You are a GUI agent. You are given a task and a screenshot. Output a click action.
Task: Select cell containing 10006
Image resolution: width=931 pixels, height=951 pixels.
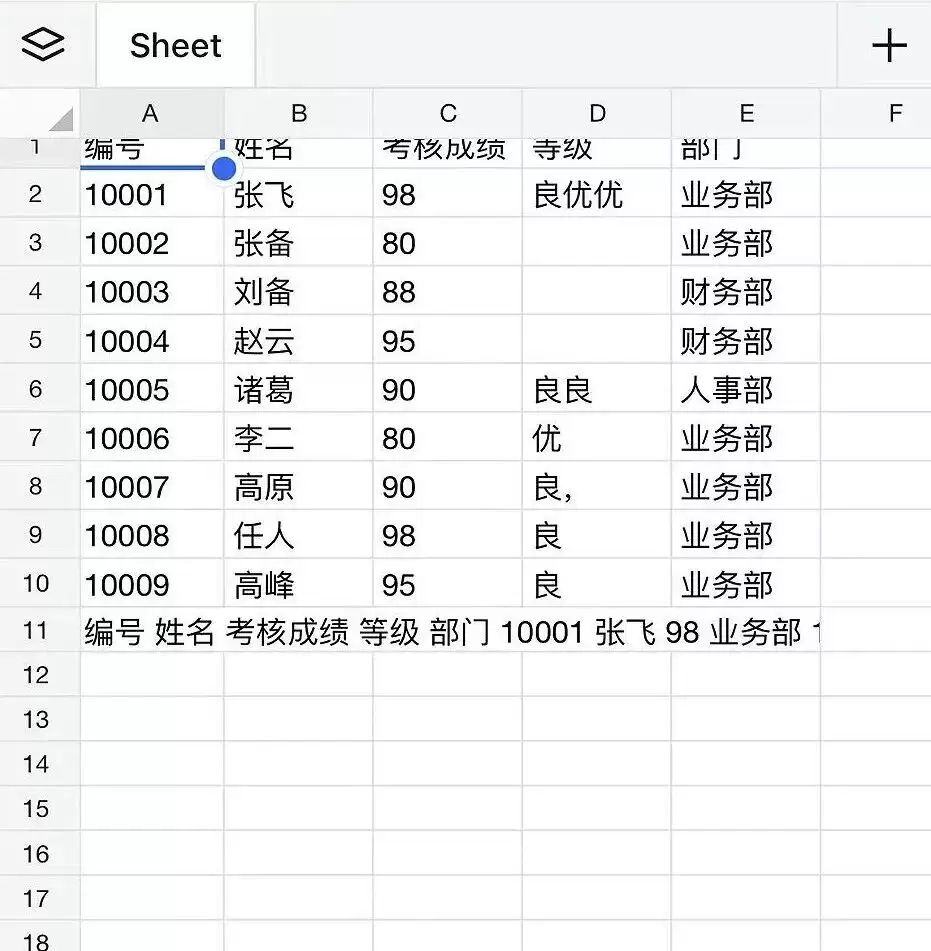(152, 437)
